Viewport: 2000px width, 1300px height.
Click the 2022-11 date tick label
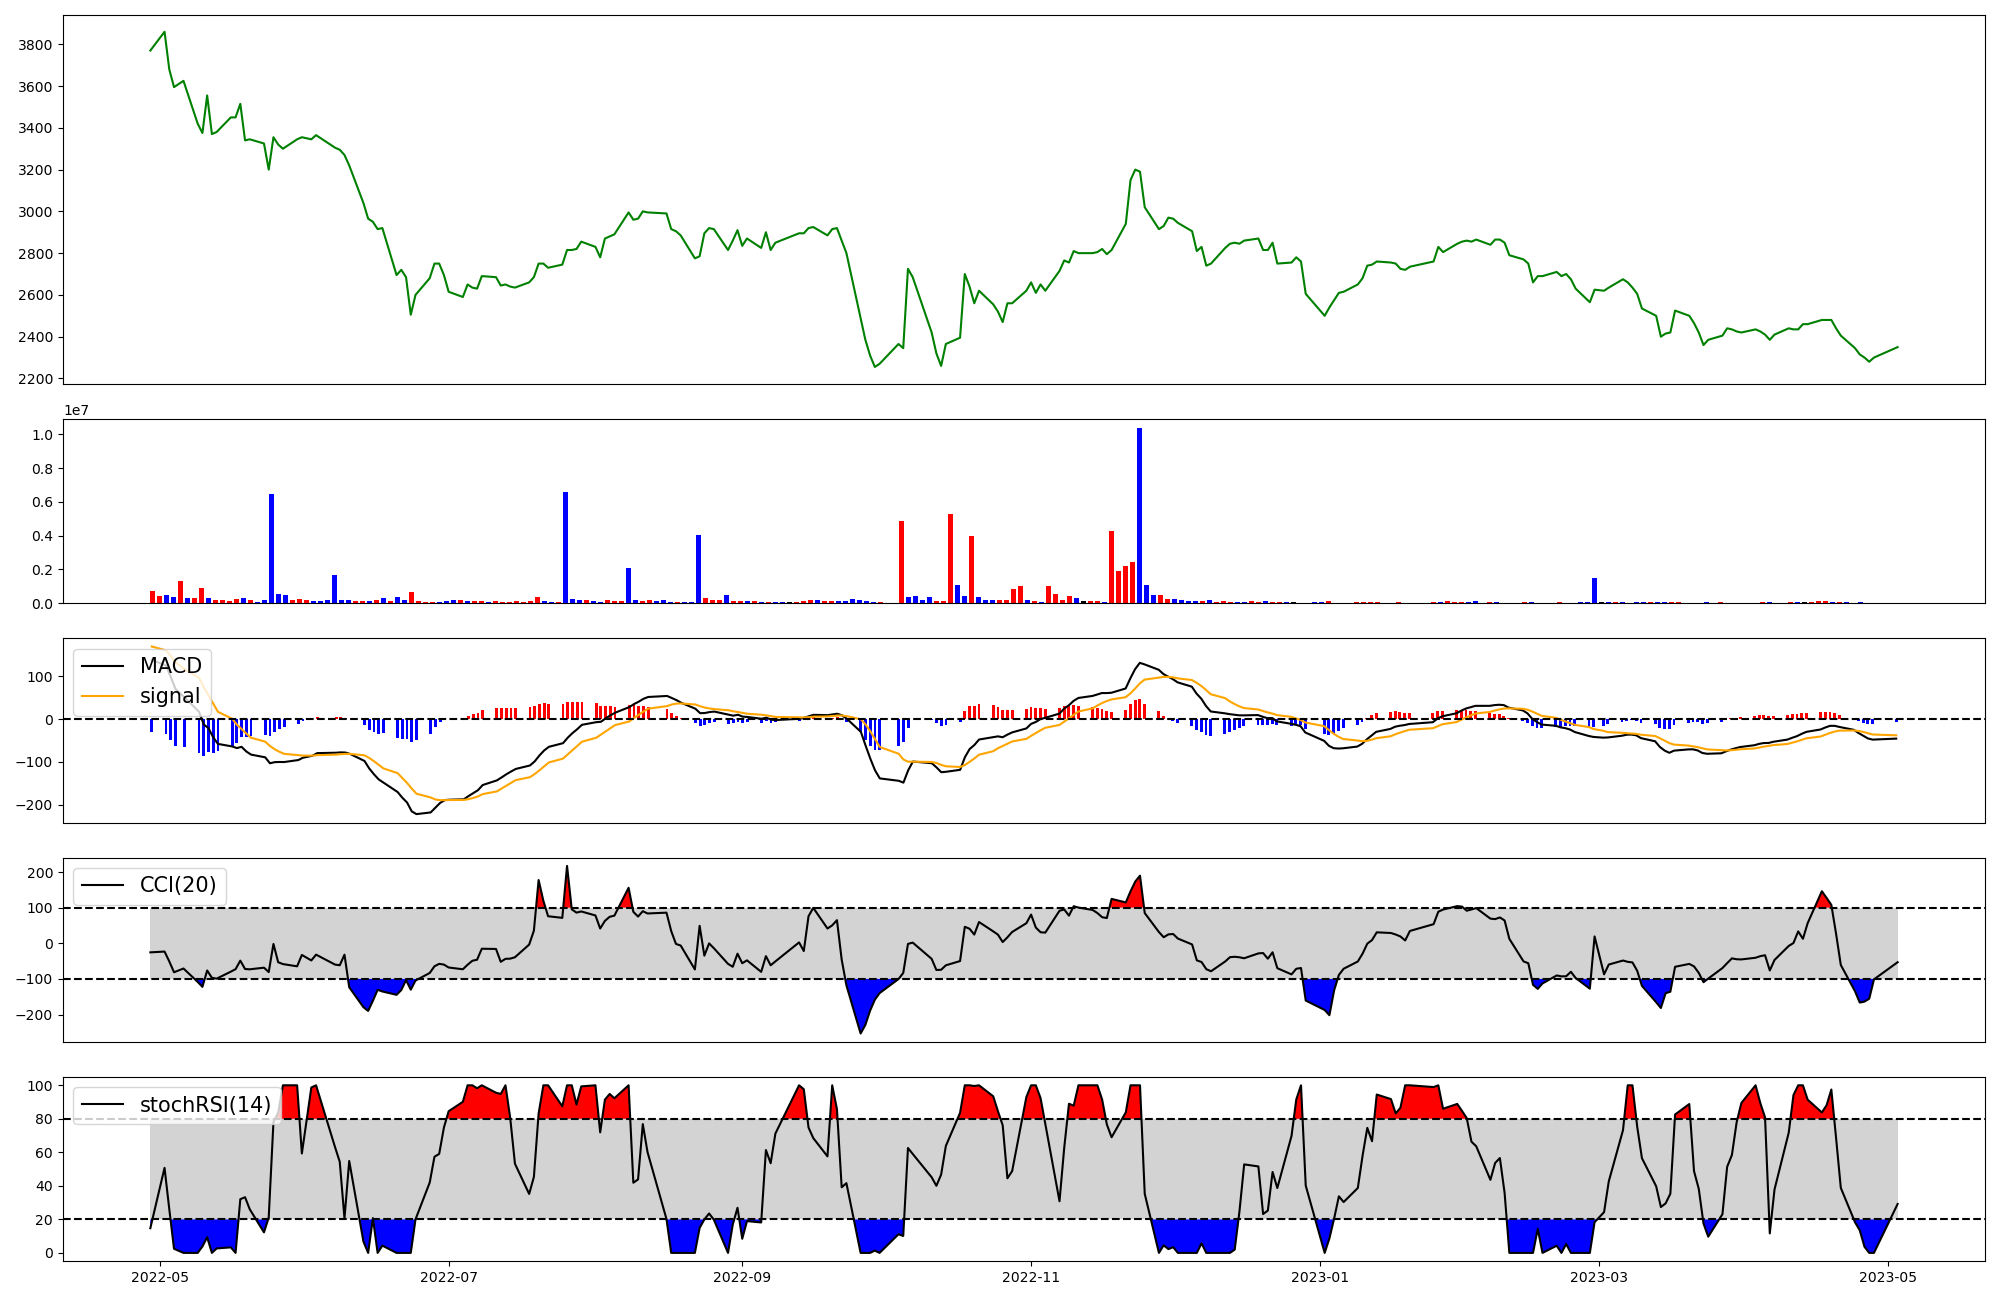point(1030,1277)
